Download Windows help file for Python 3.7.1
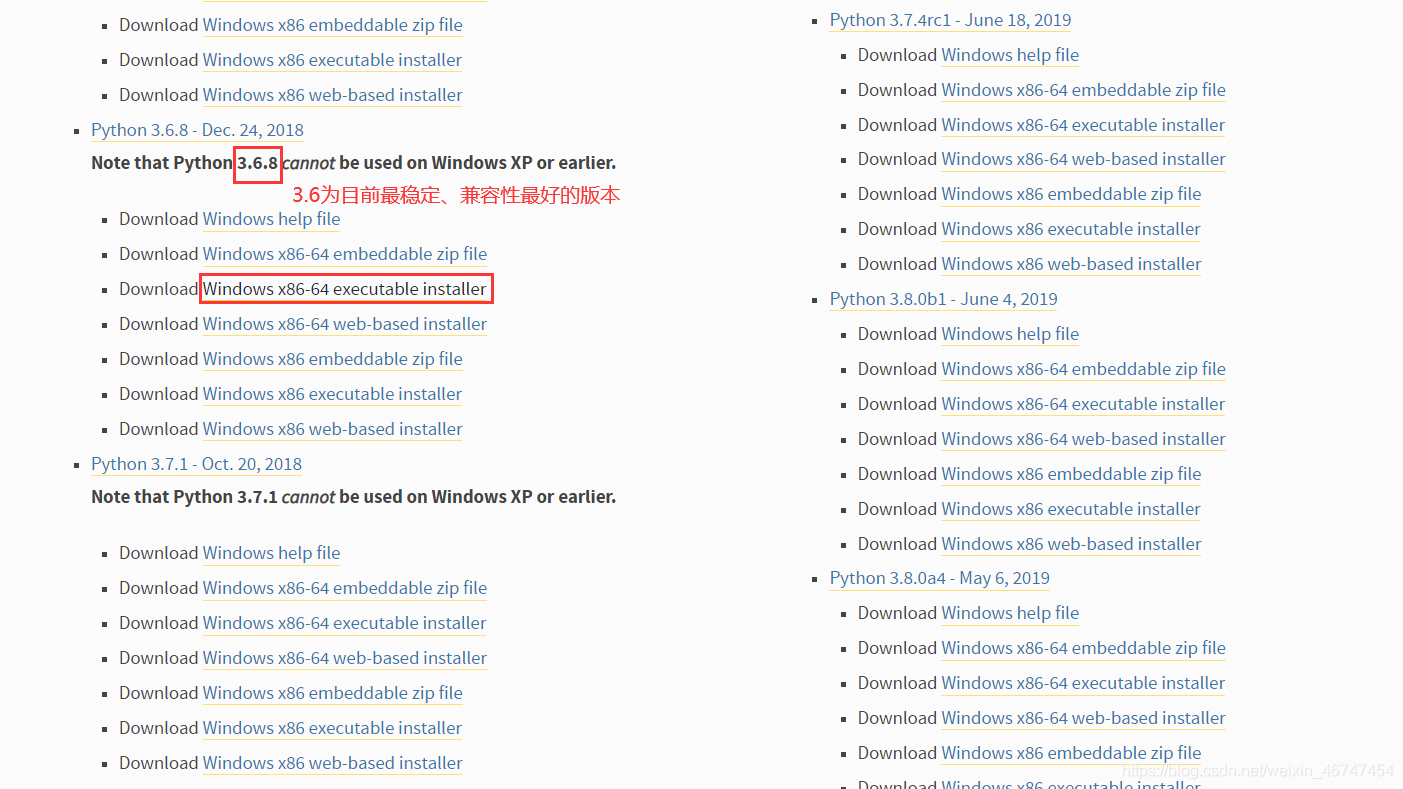Screen dimensions: 1403x789 pos(271,553)
